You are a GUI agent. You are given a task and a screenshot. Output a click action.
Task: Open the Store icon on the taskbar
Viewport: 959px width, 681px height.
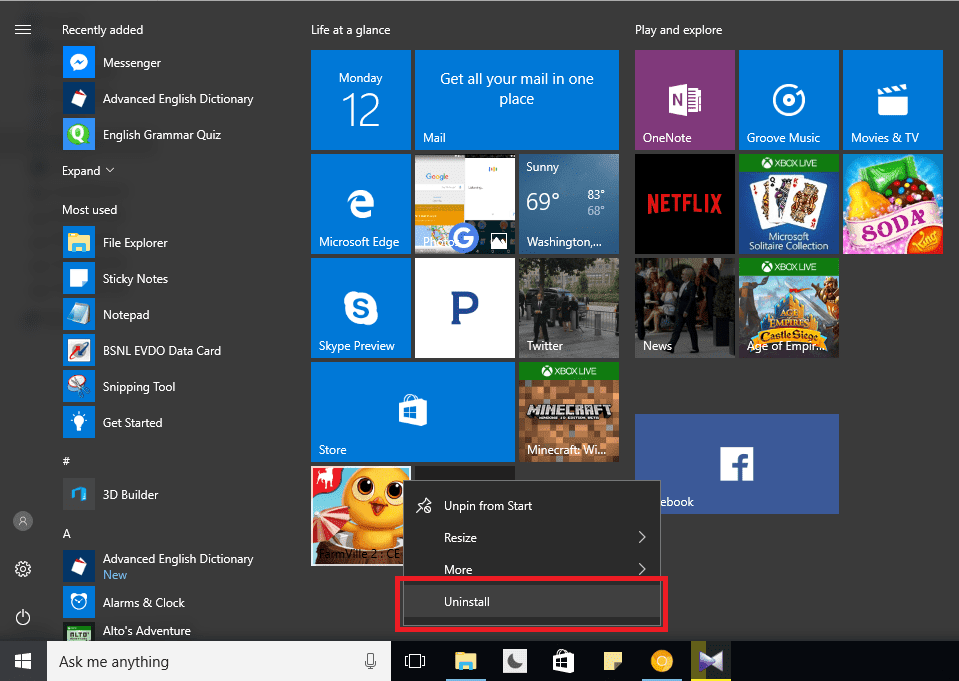click(x=563, y=661)
